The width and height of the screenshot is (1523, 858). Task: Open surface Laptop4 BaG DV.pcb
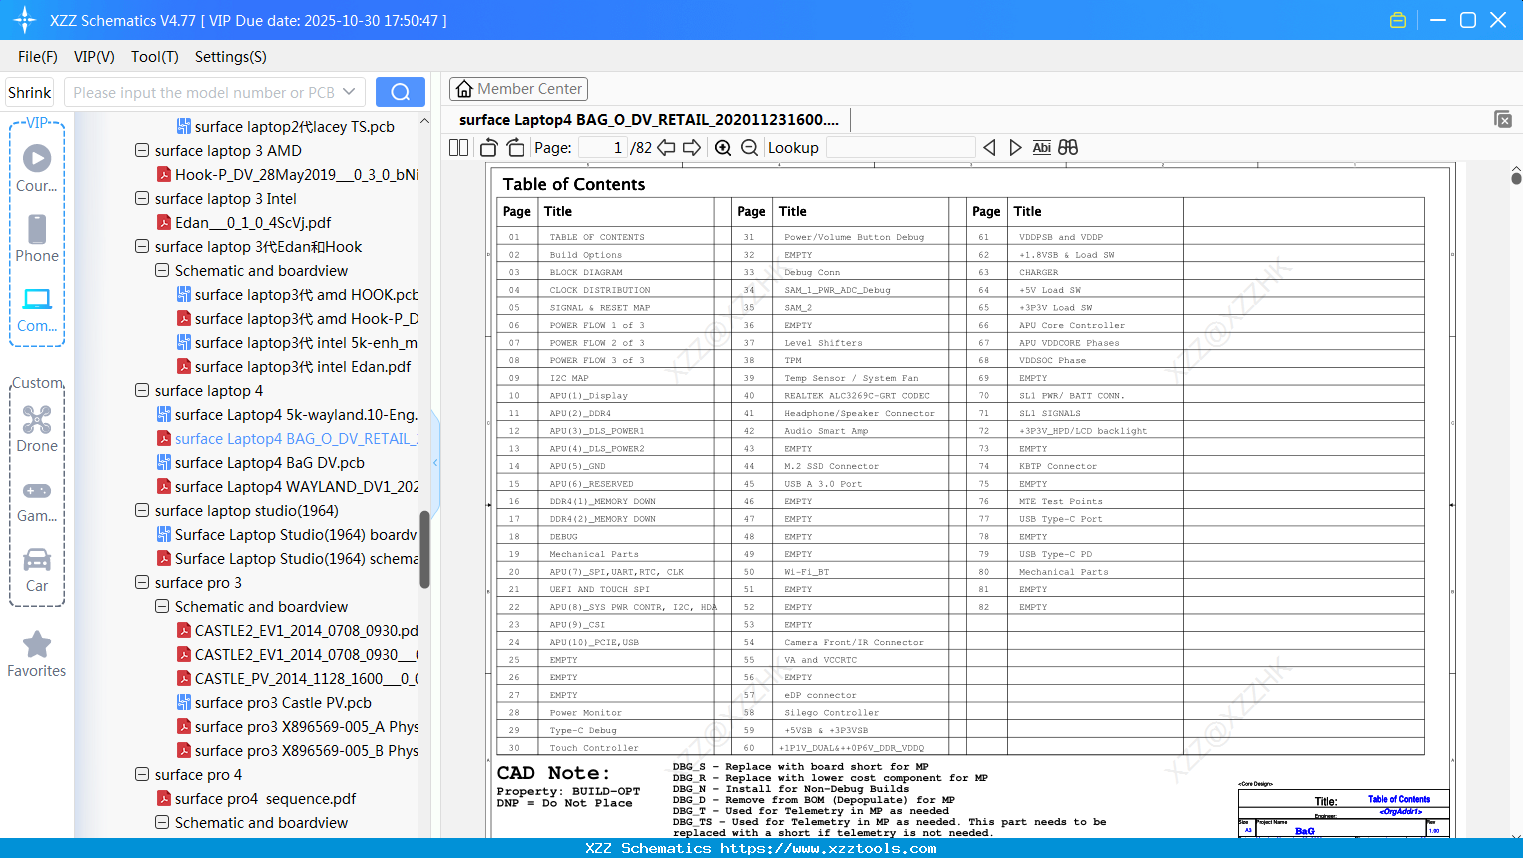[261, 463]
